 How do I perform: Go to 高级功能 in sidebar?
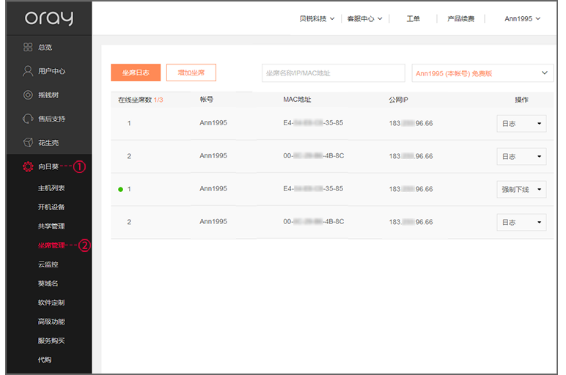[51, 322]
